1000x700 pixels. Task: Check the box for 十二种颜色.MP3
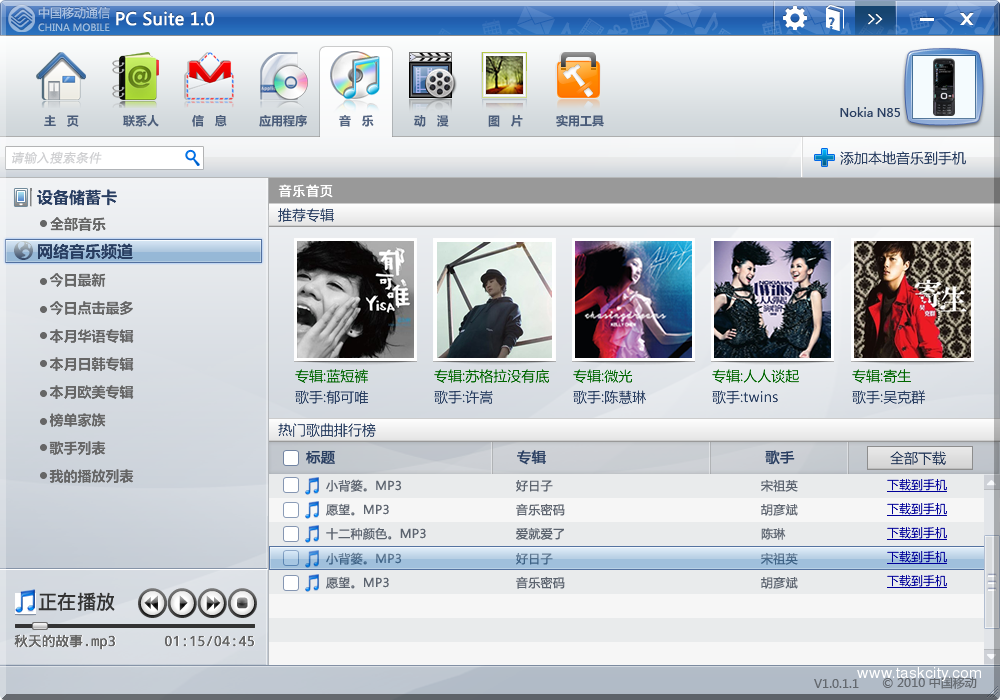[291, 534]
